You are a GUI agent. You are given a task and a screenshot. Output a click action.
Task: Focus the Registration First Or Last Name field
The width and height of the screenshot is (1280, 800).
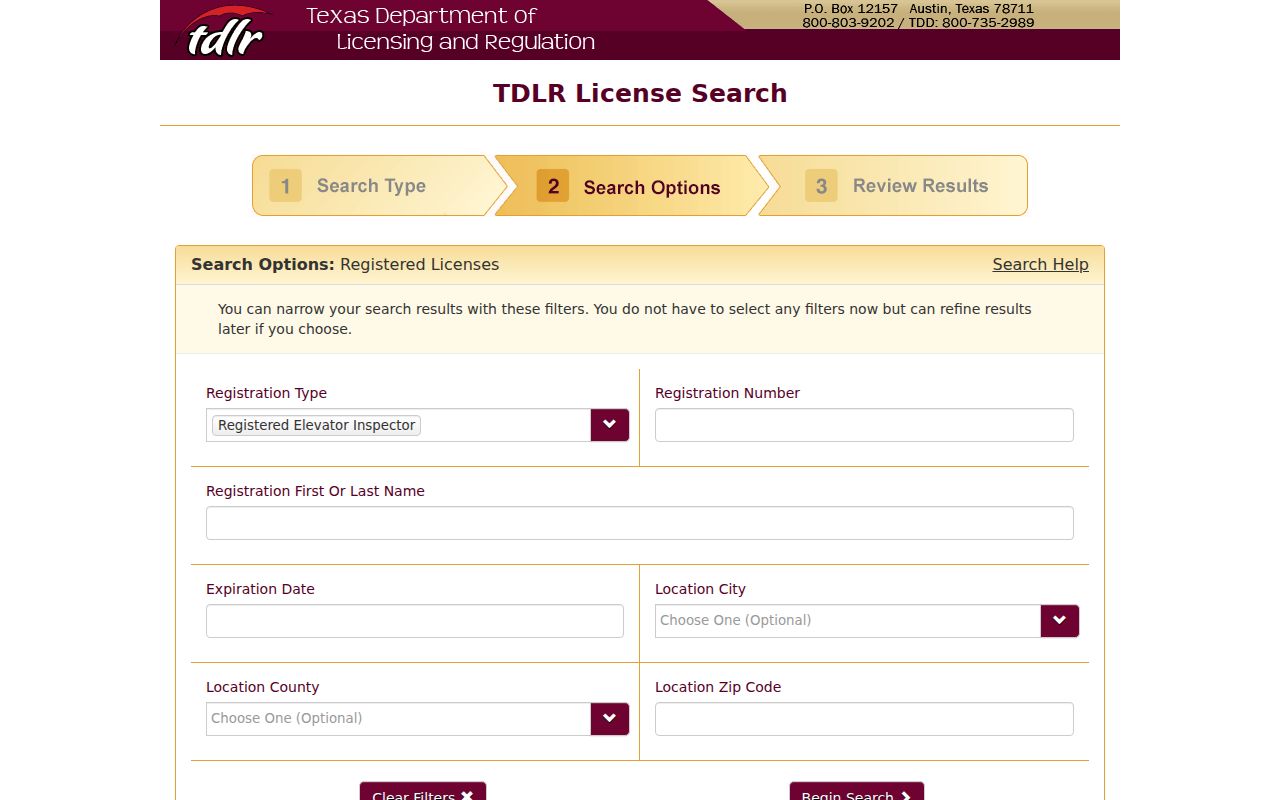pos(640,523)
